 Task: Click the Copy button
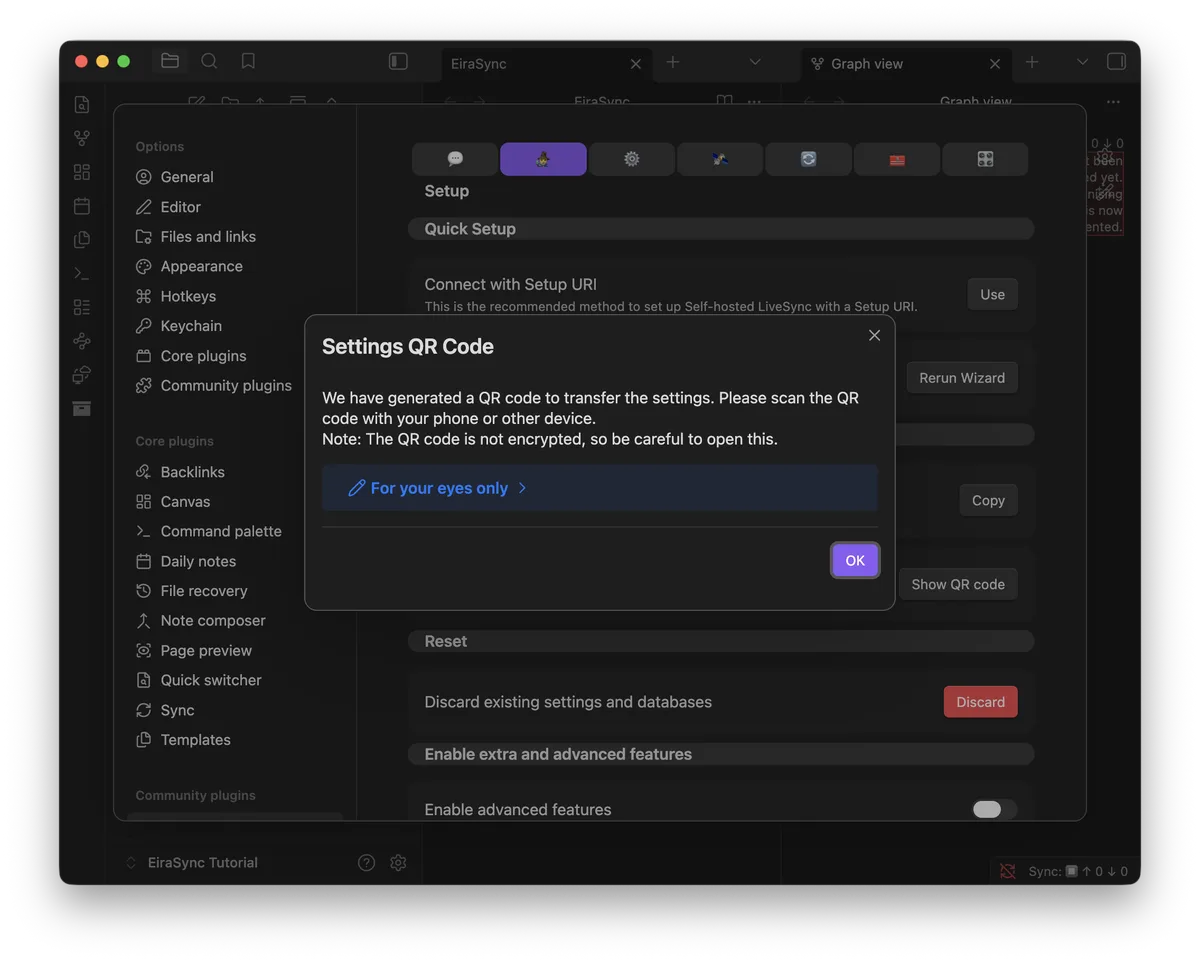988,500
